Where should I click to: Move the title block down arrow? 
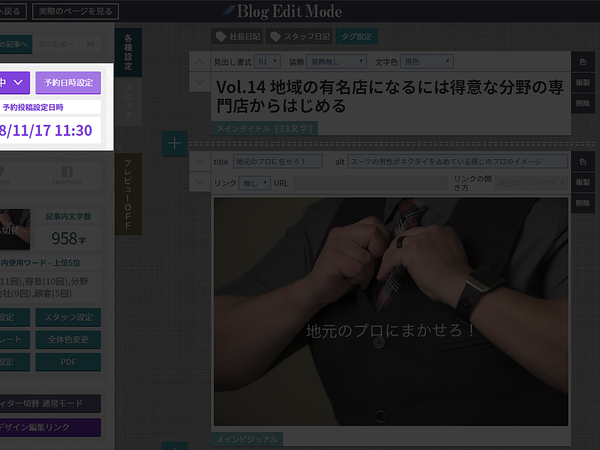200,82
